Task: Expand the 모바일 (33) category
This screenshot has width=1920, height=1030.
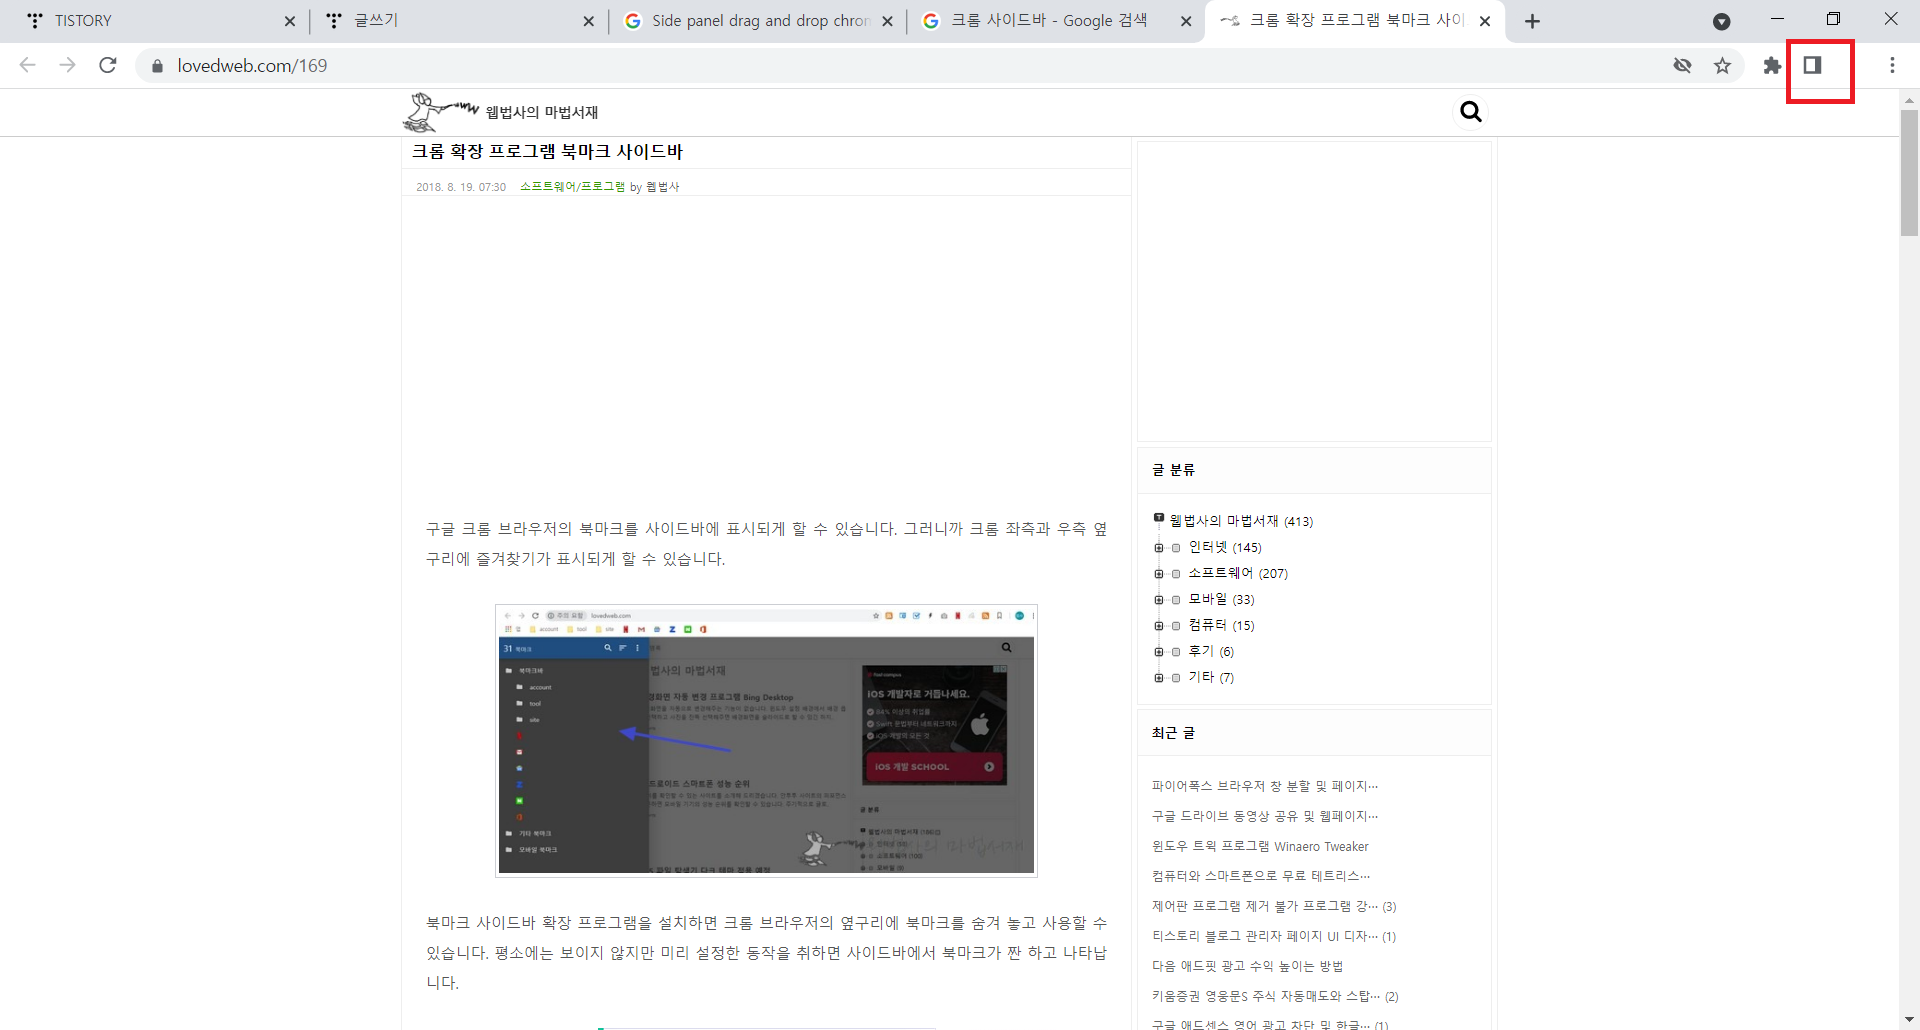Action: (x=1159, y=600)
